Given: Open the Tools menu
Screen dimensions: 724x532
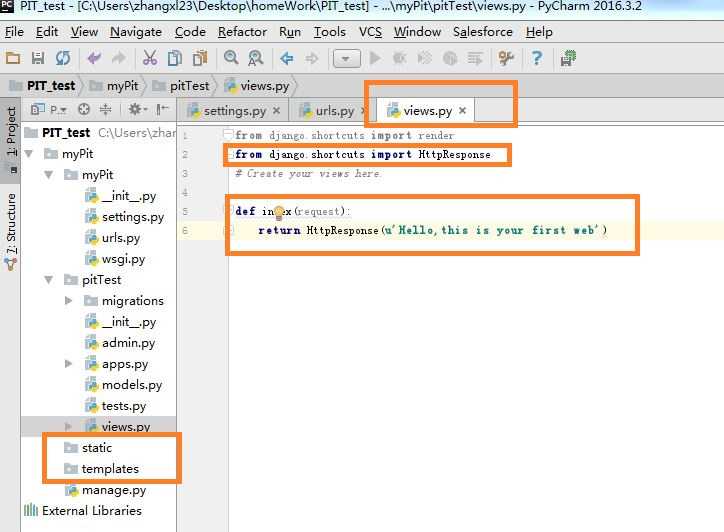Looking at the screenshot, I should pos(330,32).
